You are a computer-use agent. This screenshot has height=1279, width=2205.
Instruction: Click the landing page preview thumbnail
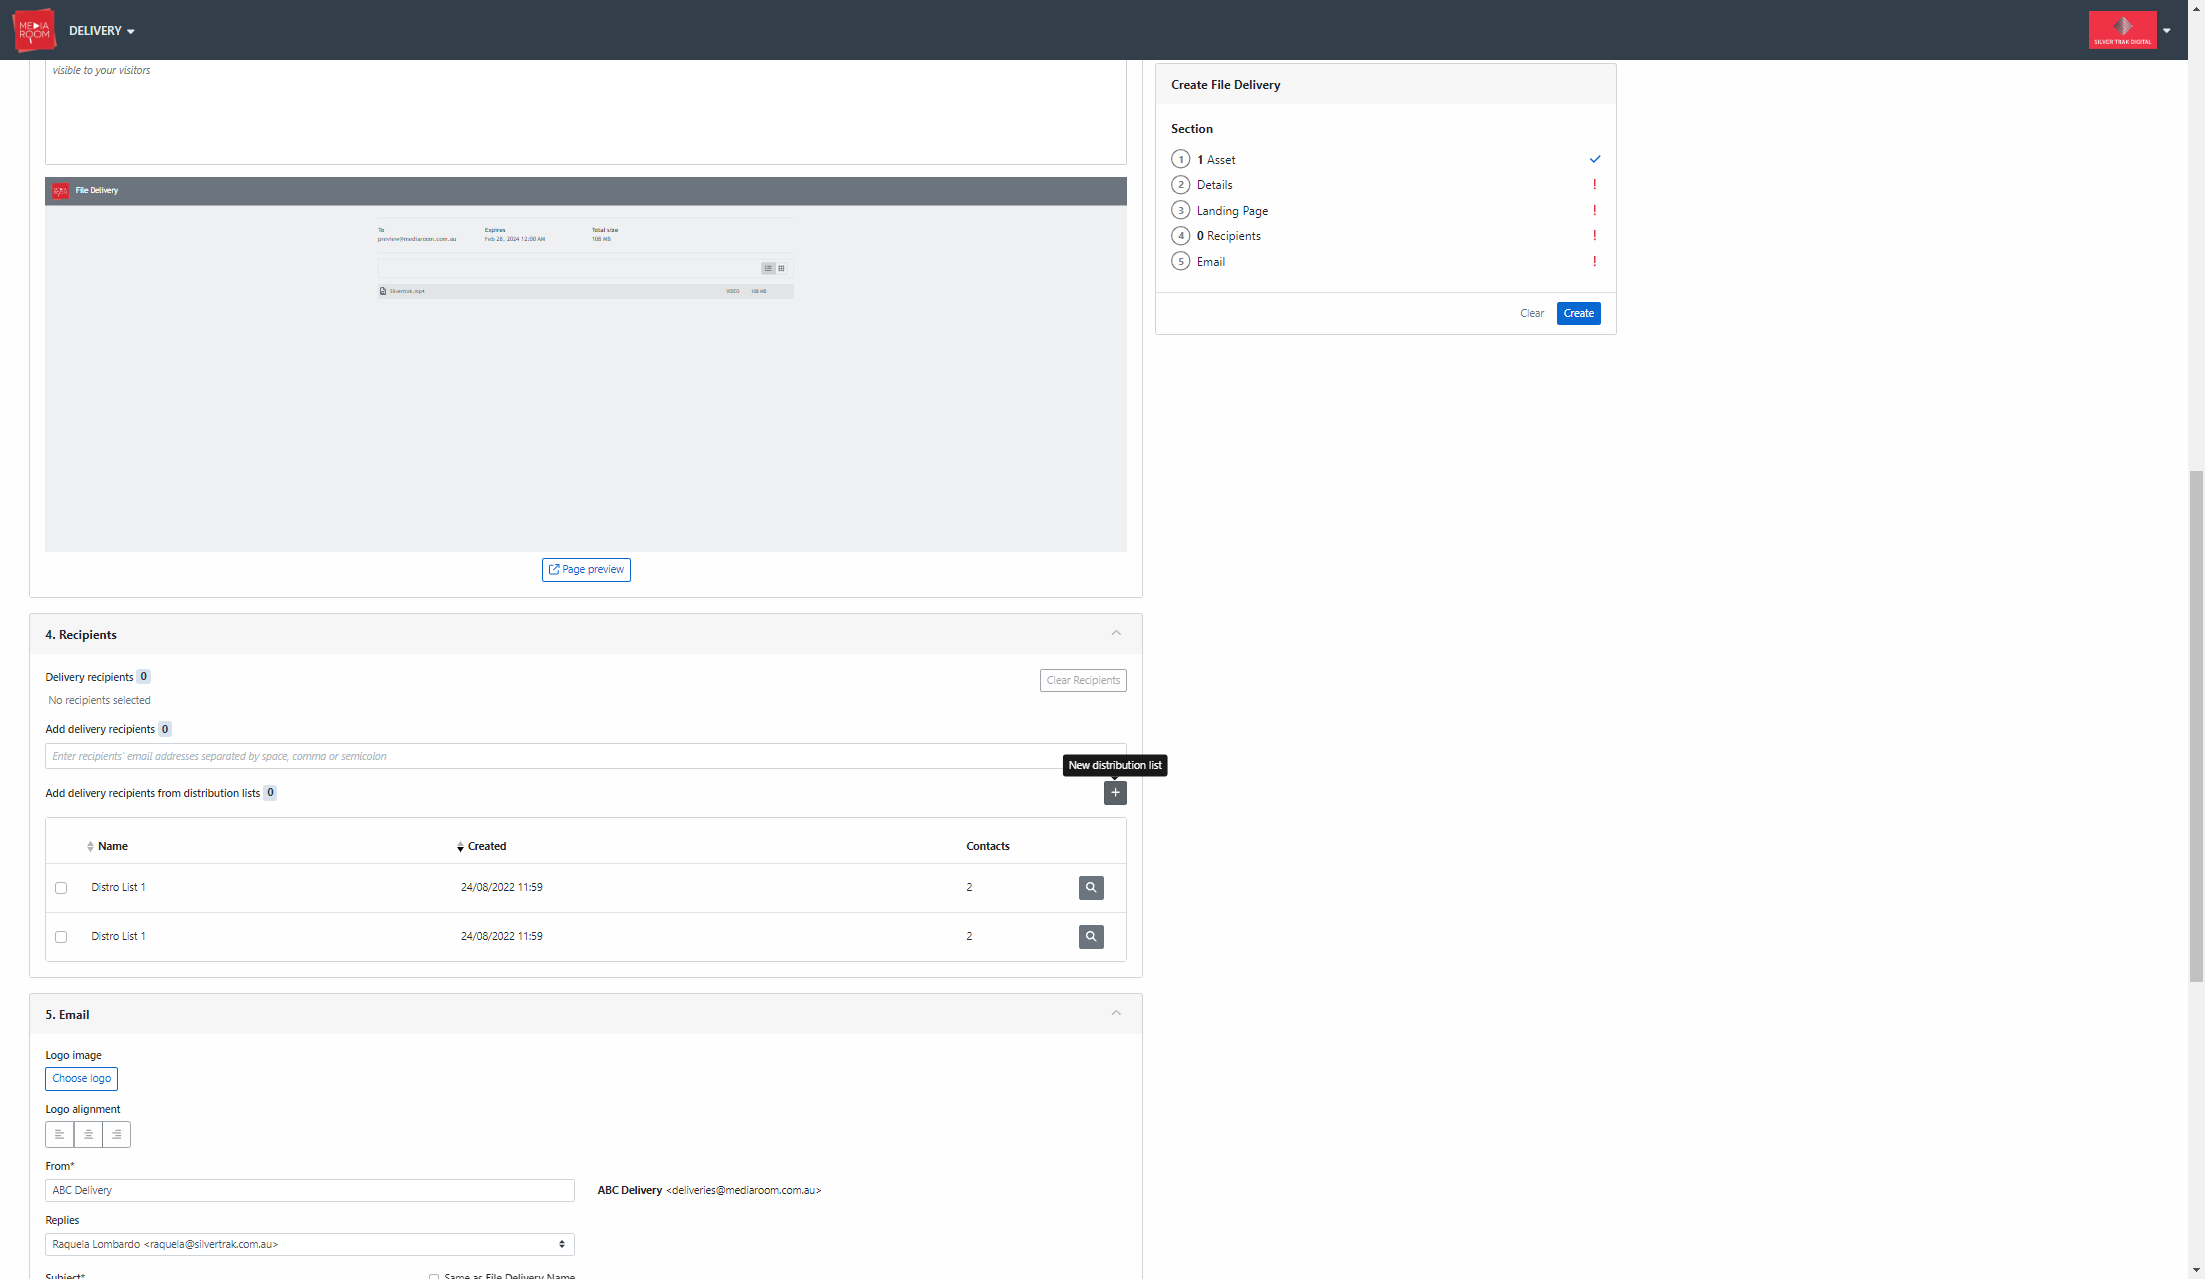586,365
